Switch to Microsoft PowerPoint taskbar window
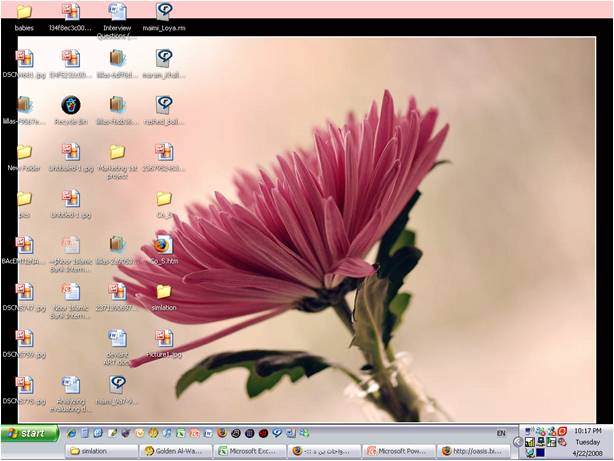Screen dimensions: 614x461 click(400, 451)
